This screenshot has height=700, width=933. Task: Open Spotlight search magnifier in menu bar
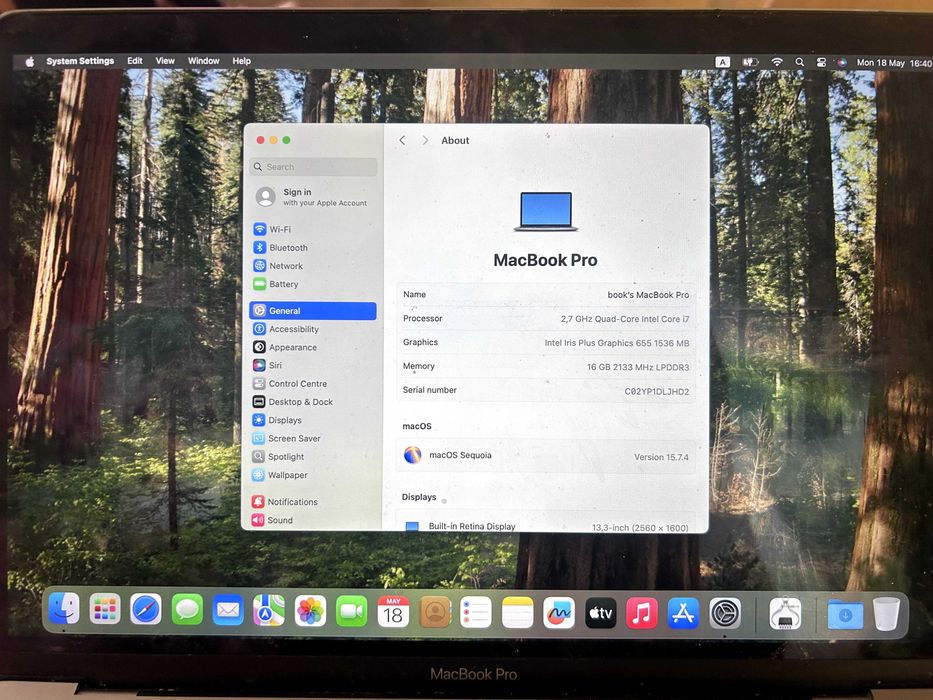(800, 62)
